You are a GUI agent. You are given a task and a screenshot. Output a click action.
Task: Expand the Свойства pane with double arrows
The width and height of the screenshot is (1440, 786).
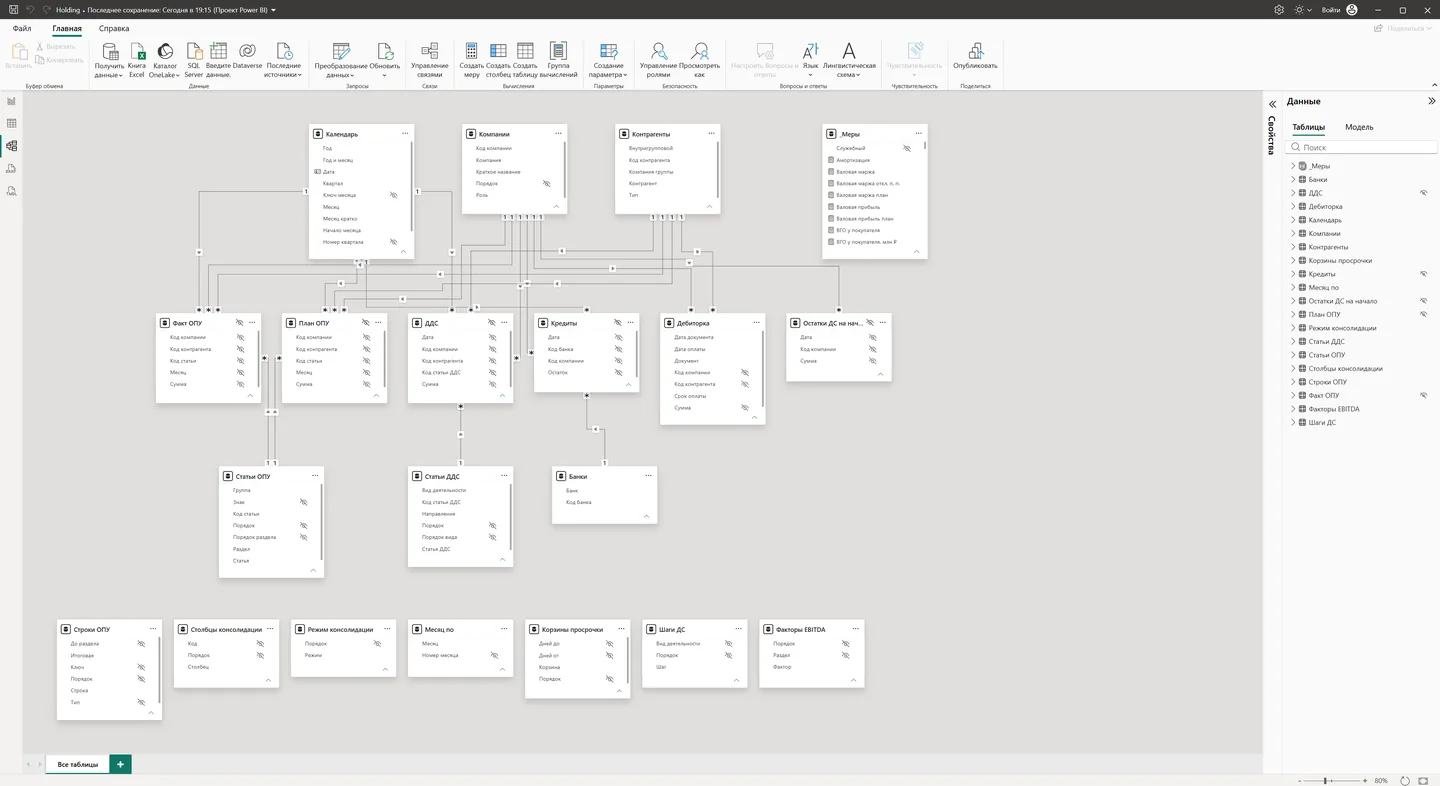pos(1273,104)
